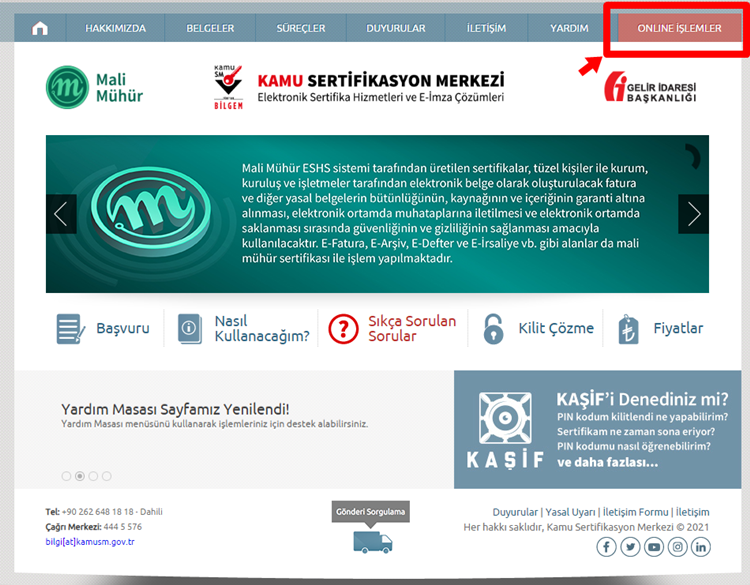The image size is (750, 585).
Task: Click the Nasıl Kullanacağım info book icon
Action: [189, 329]
